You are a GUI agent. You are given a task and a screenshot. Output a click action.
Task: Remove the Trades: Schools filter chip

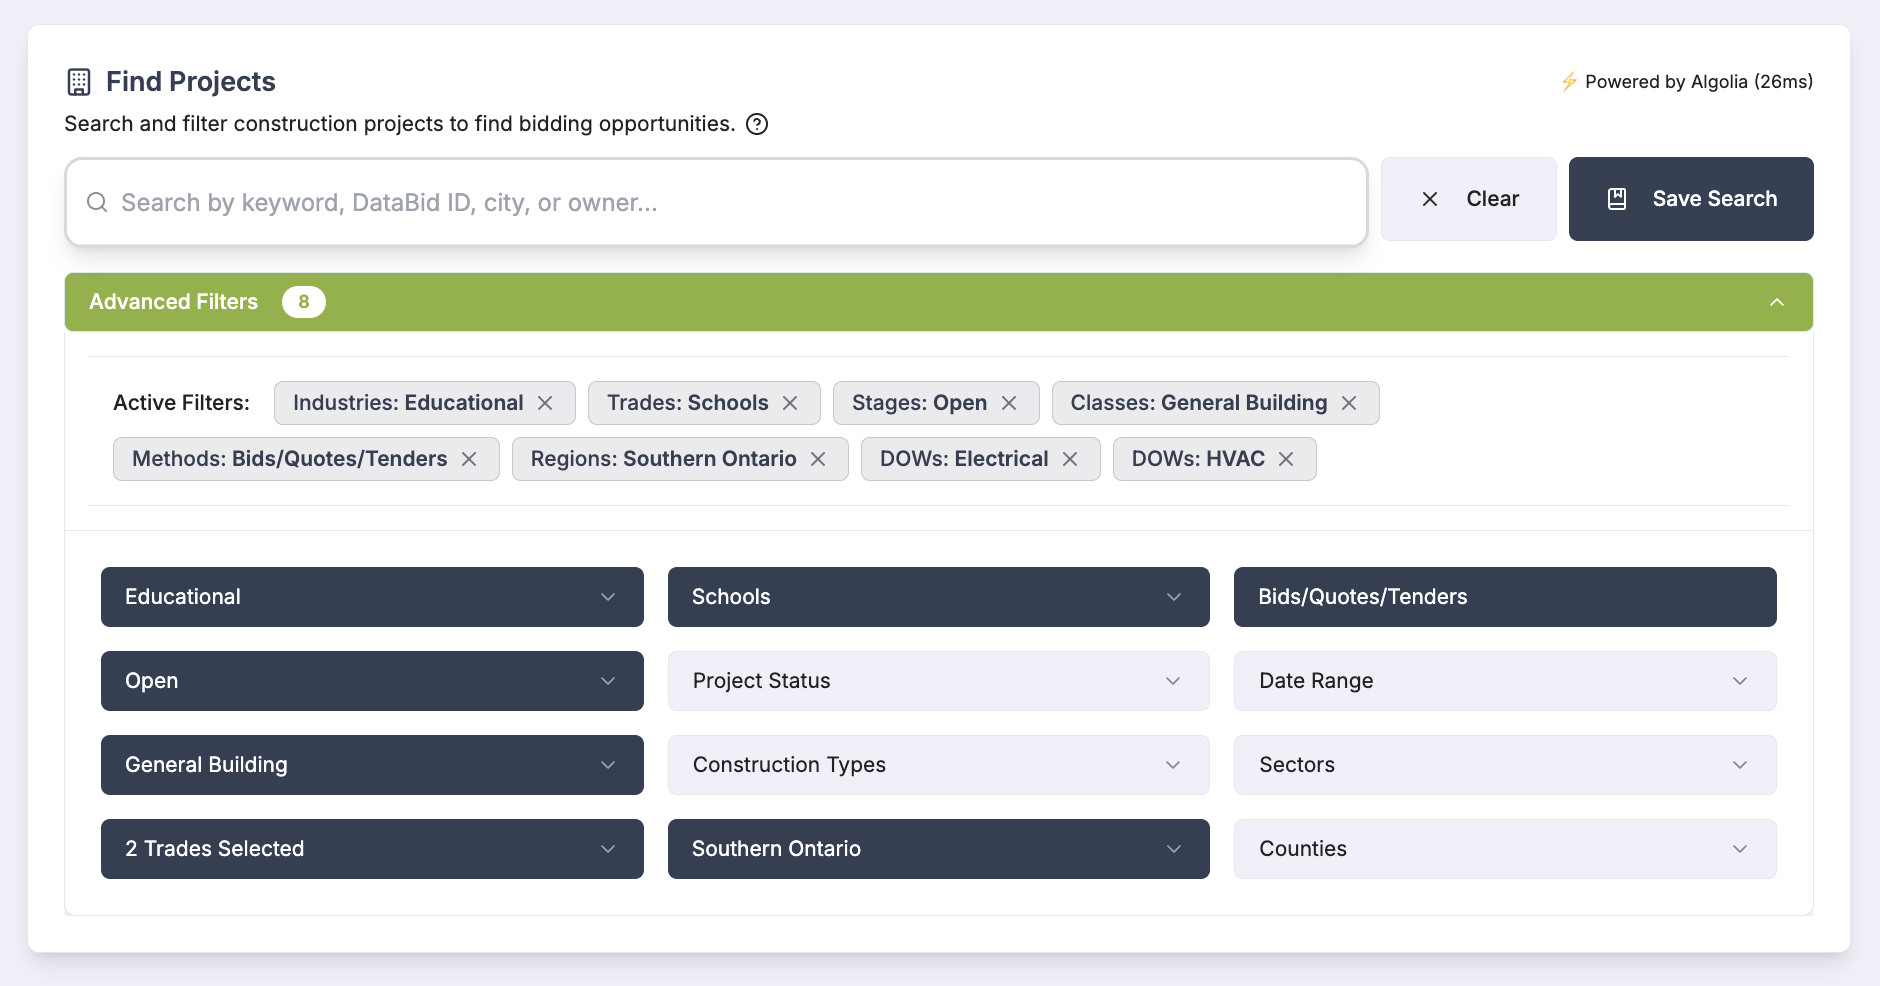pyautogui.click(x=790, y=403)
